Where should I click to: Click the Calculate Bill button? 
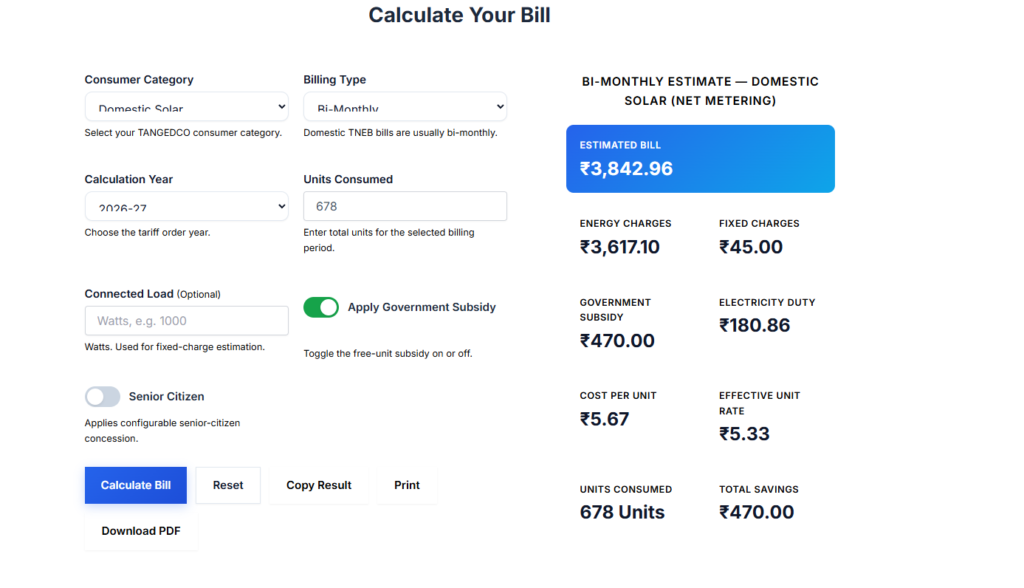136,485
